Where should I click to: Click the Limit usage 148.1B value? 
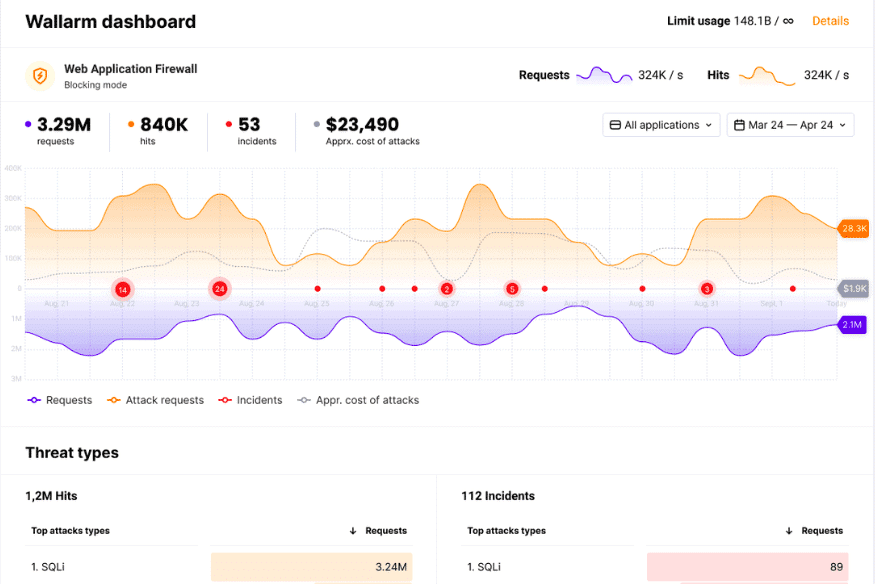click(x=730, y=21)
